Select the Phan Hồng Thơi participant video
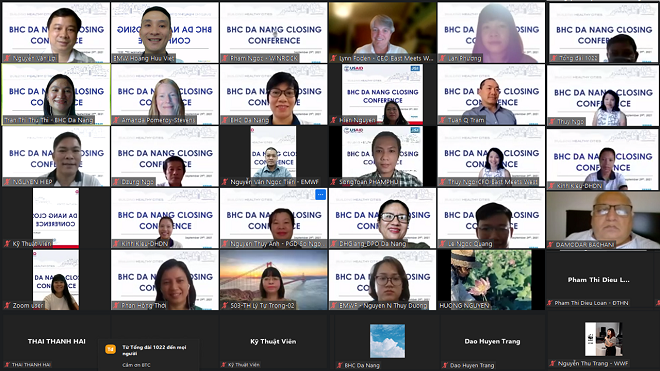Screen dimensions: 660x371 coord(165,280)
